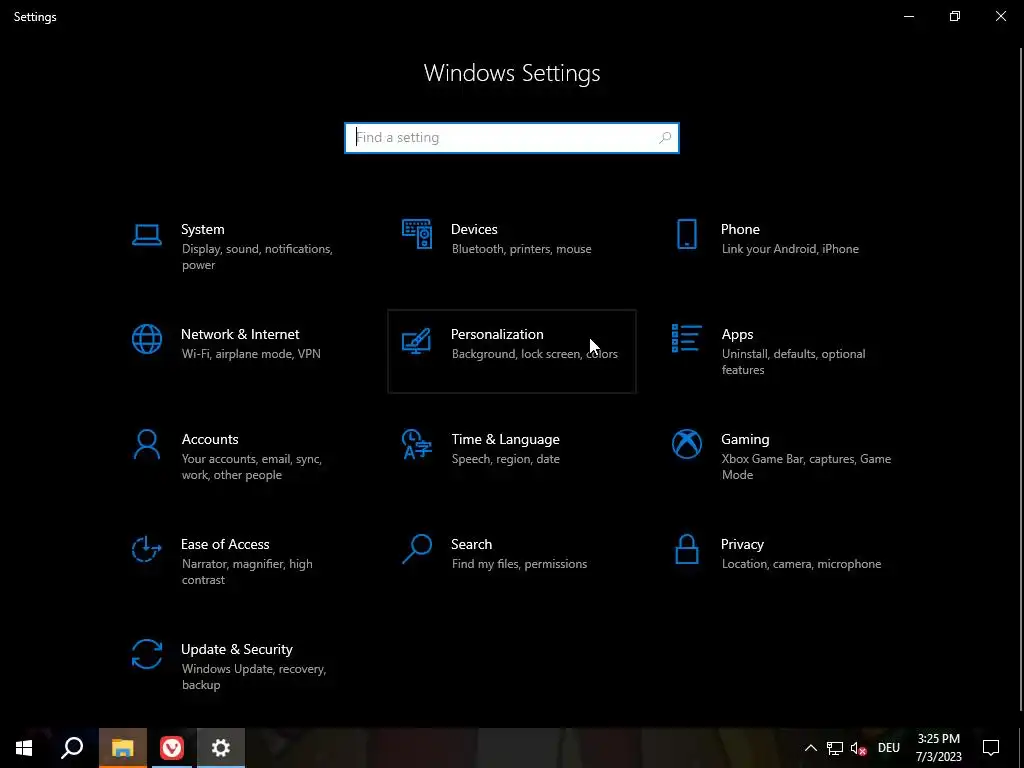Screen dimensions: 1024x768
Task: Open Personalization settings title
Action: pyautogui.click(x=497, y=334)
